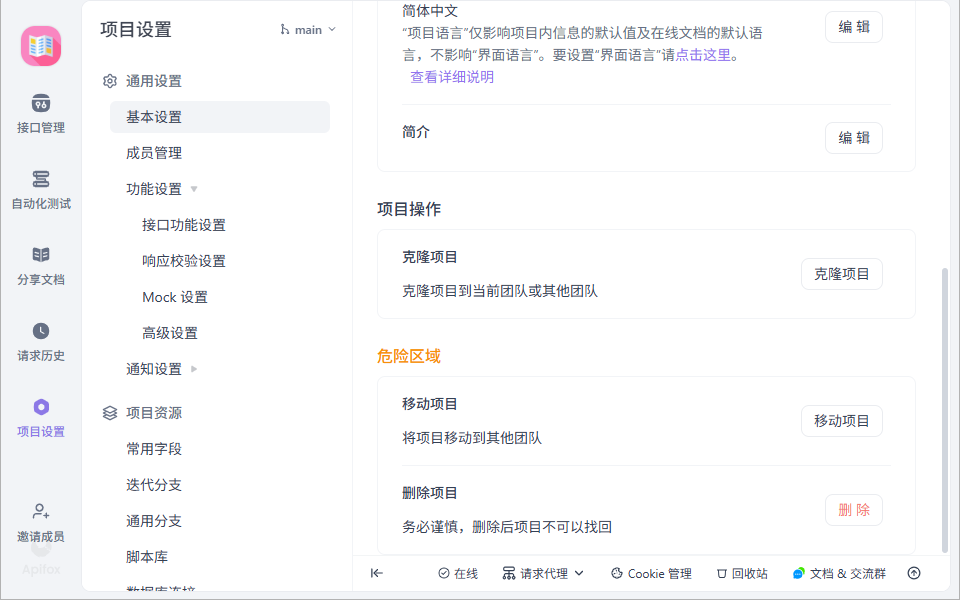Click the 通用设置 gear icon
Image resolution: width=960 pixels, height=600 pixels.
tap(110, 81)
